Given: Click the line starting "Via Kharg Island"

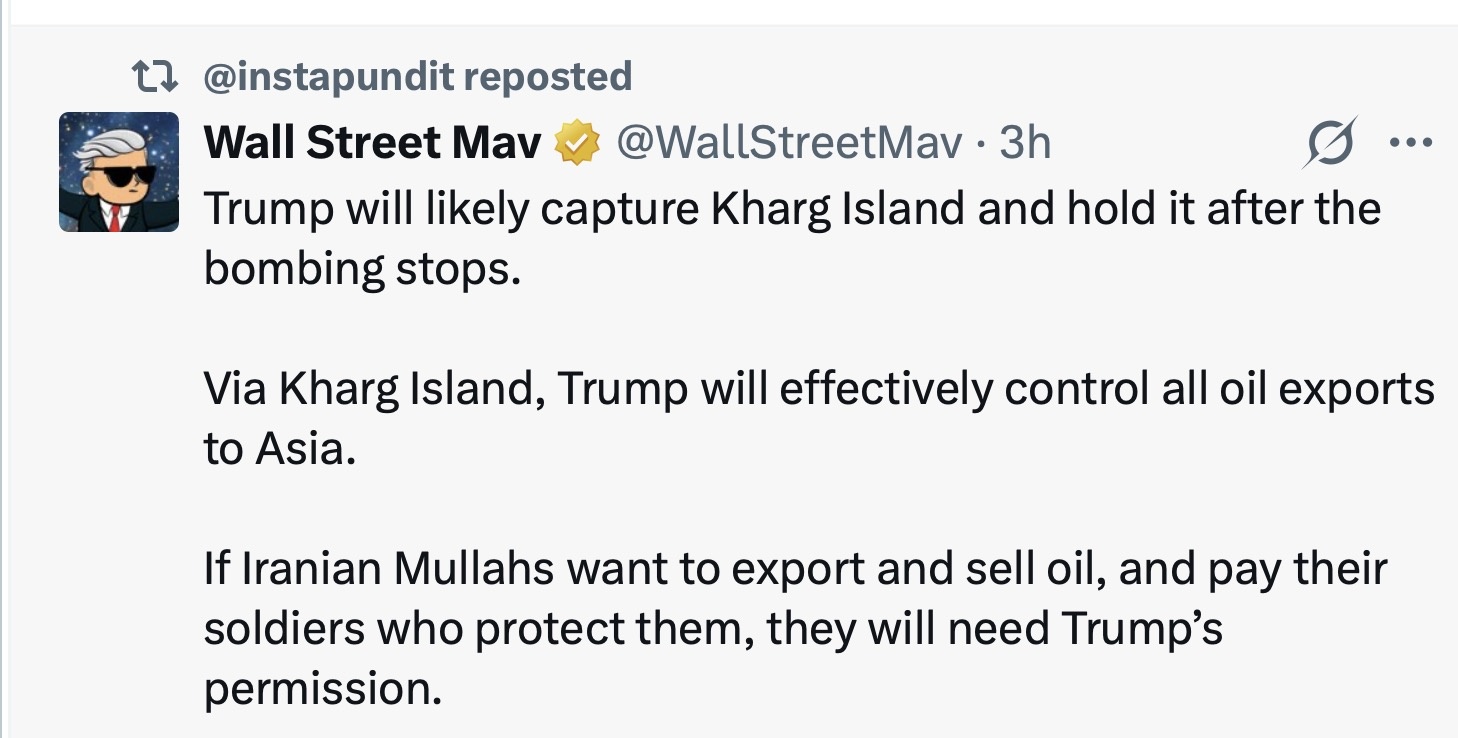Looking at the screenshot, I should tap(819, 388).
